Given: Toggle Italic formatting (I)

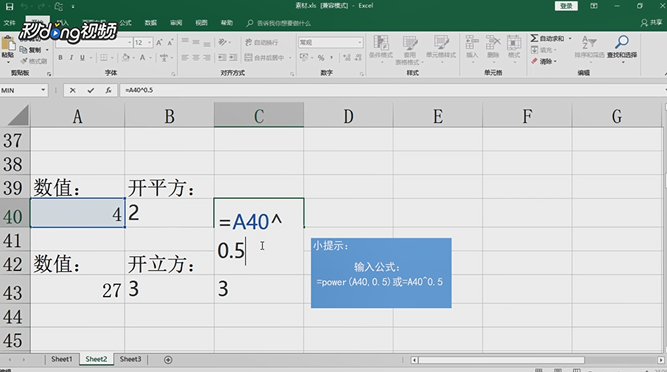Looking at the screenshot, I should [x=71, y=57].
